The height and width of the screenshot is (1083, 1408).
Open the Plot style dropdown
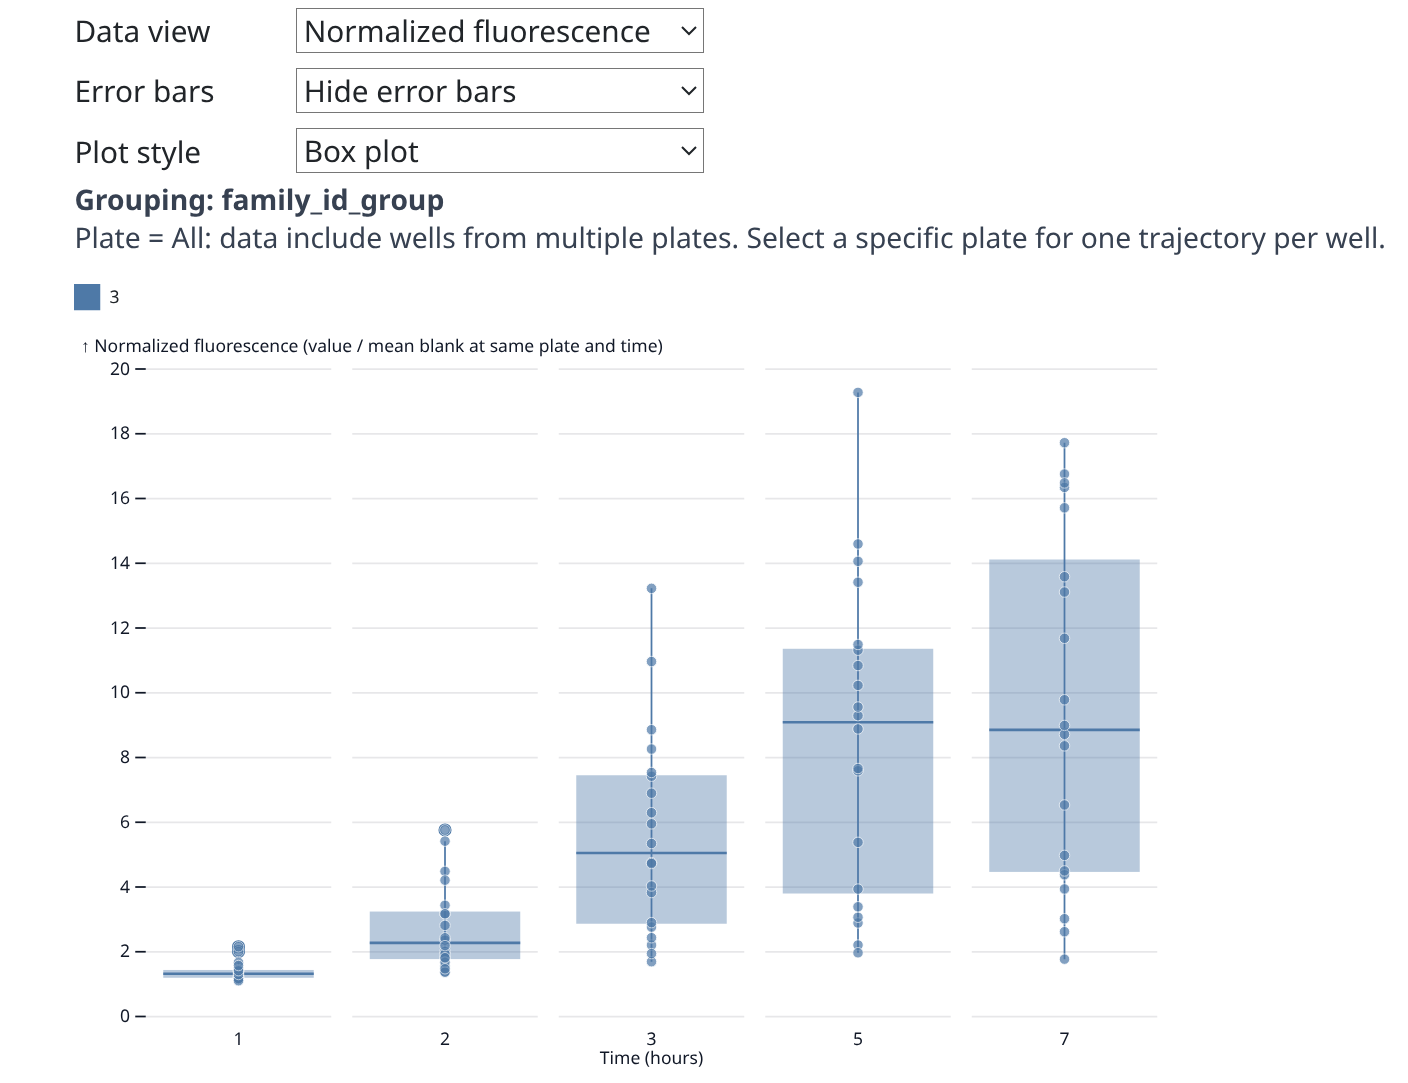499,151
